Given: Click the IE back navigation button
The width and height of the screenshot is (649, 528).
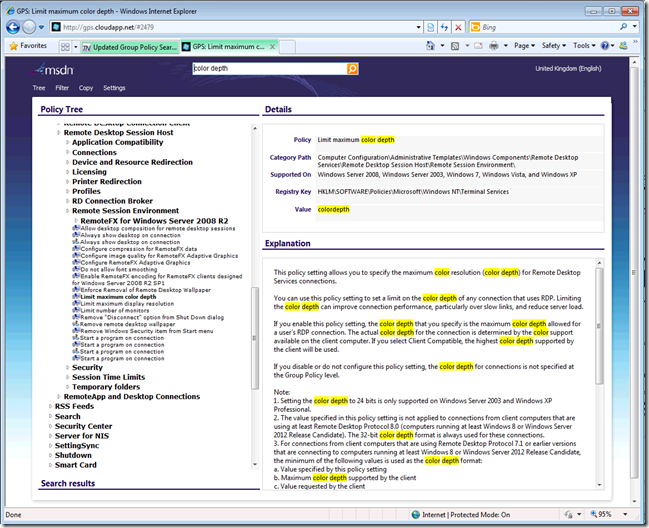Looking at the screenshot, I should coord(13,27).
